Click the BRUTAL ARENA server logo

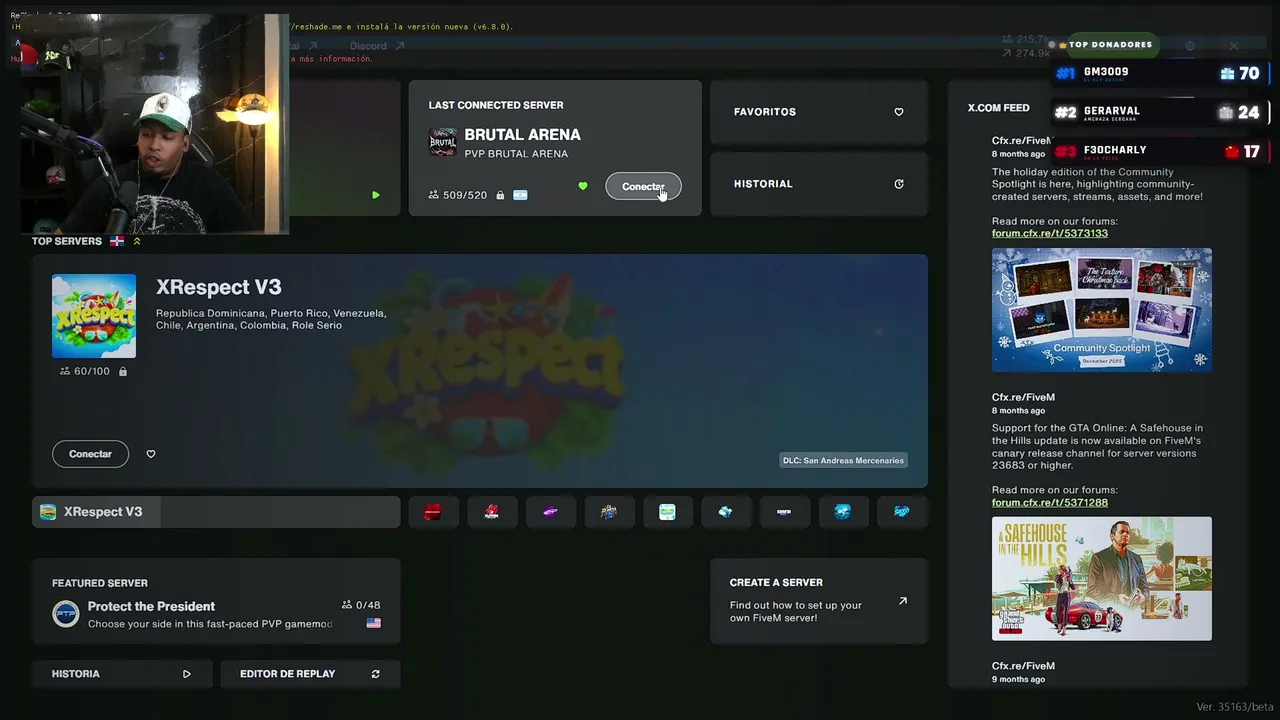click(x=443, y=142)
